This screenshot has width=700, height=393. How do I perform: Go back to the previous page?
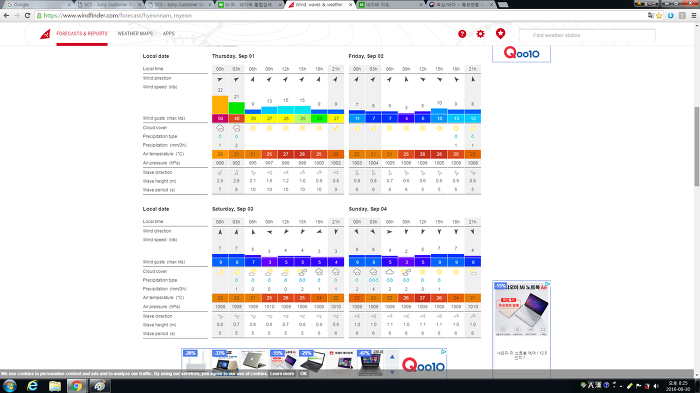pyautogui.click(x=6, y=15)
